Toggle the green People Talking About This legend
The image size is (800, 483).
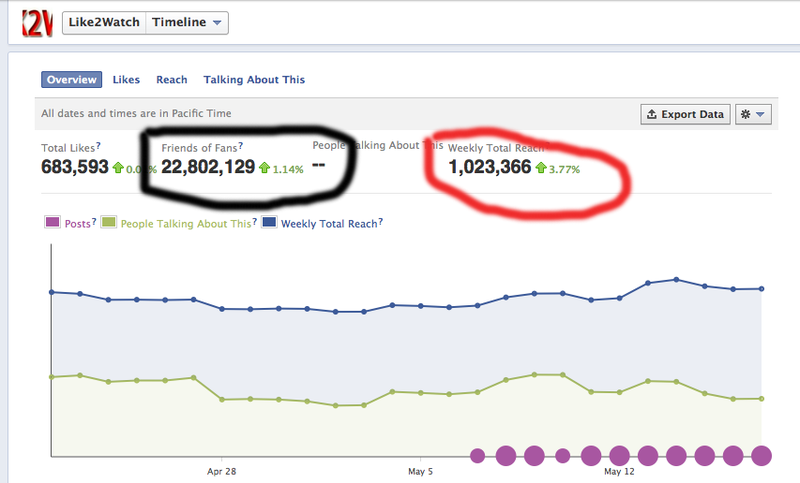click(x=110, y=224)
